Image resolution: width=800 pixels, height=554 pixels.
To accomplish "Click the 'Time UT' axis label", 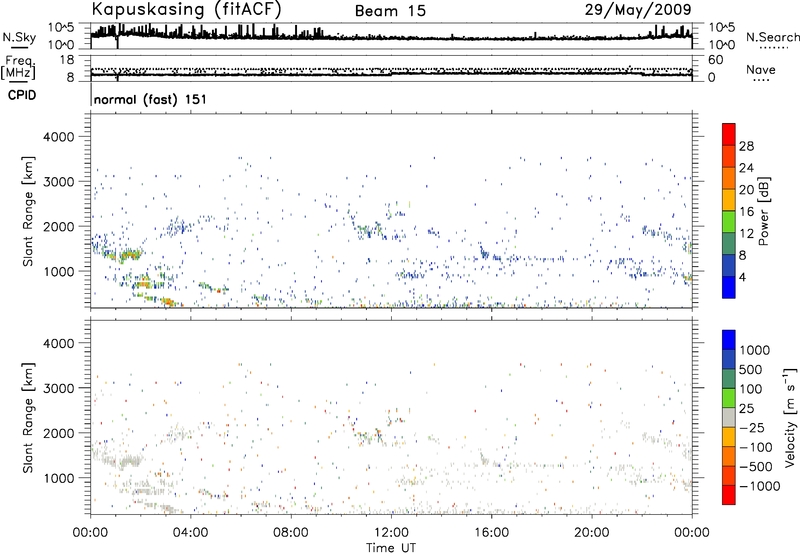I will pos(391,548).
